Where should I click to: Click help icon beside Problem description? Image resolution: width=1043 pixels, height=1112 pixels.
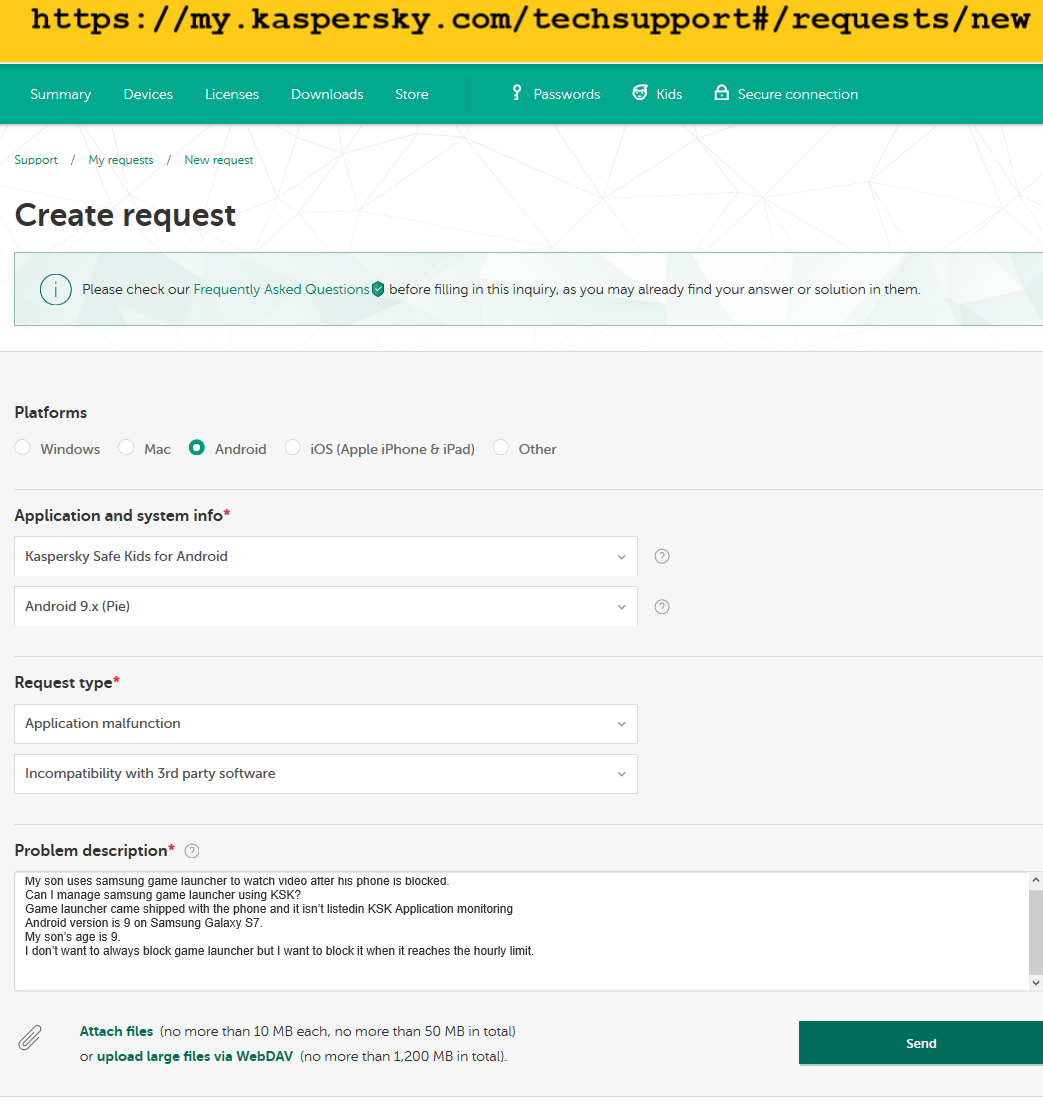click(191, 851)
